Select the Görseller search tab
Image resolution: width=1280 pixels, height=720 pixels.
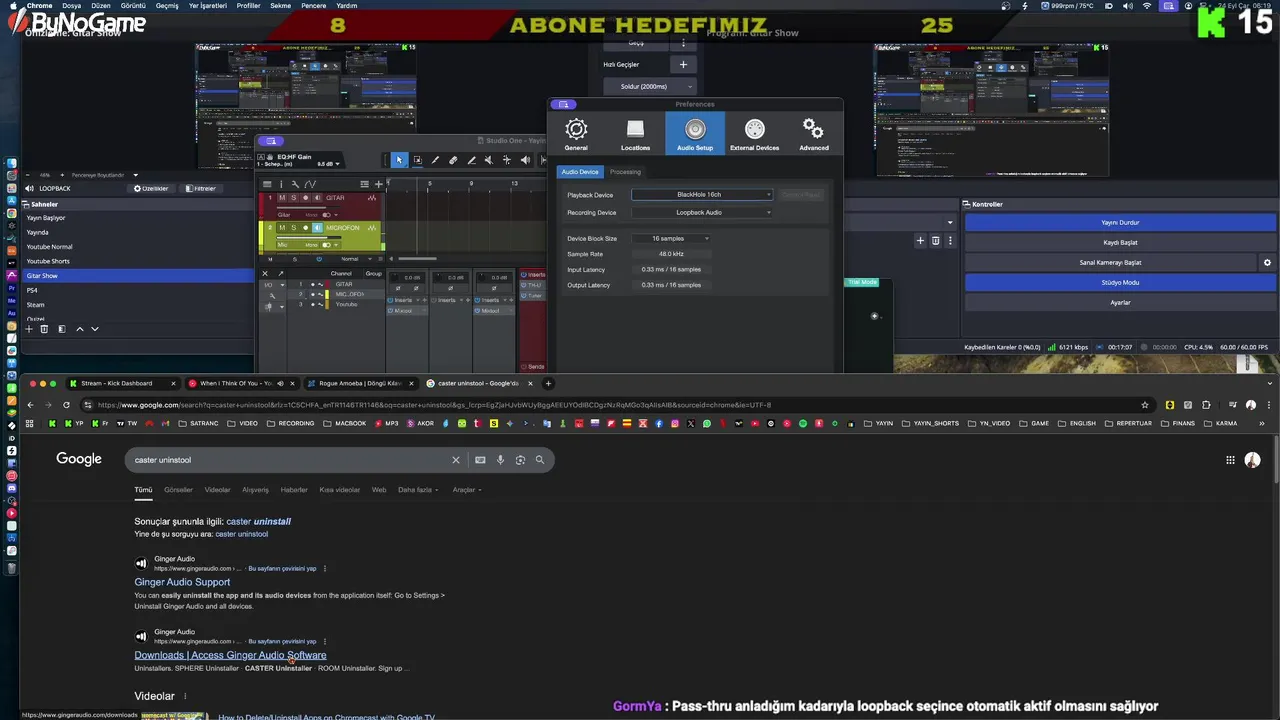[x=178, y=490]
